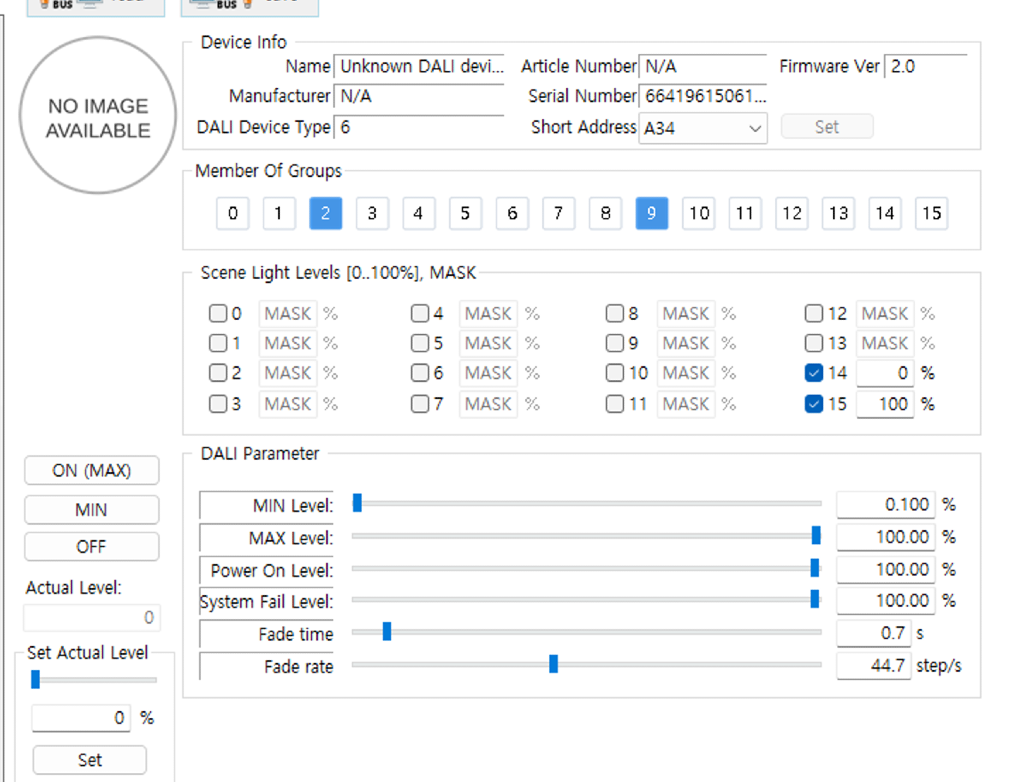This screenshot has width=1024, height=782.
Task: Uncheck the scene 14 checkbox
Action: tap(814, 373)
